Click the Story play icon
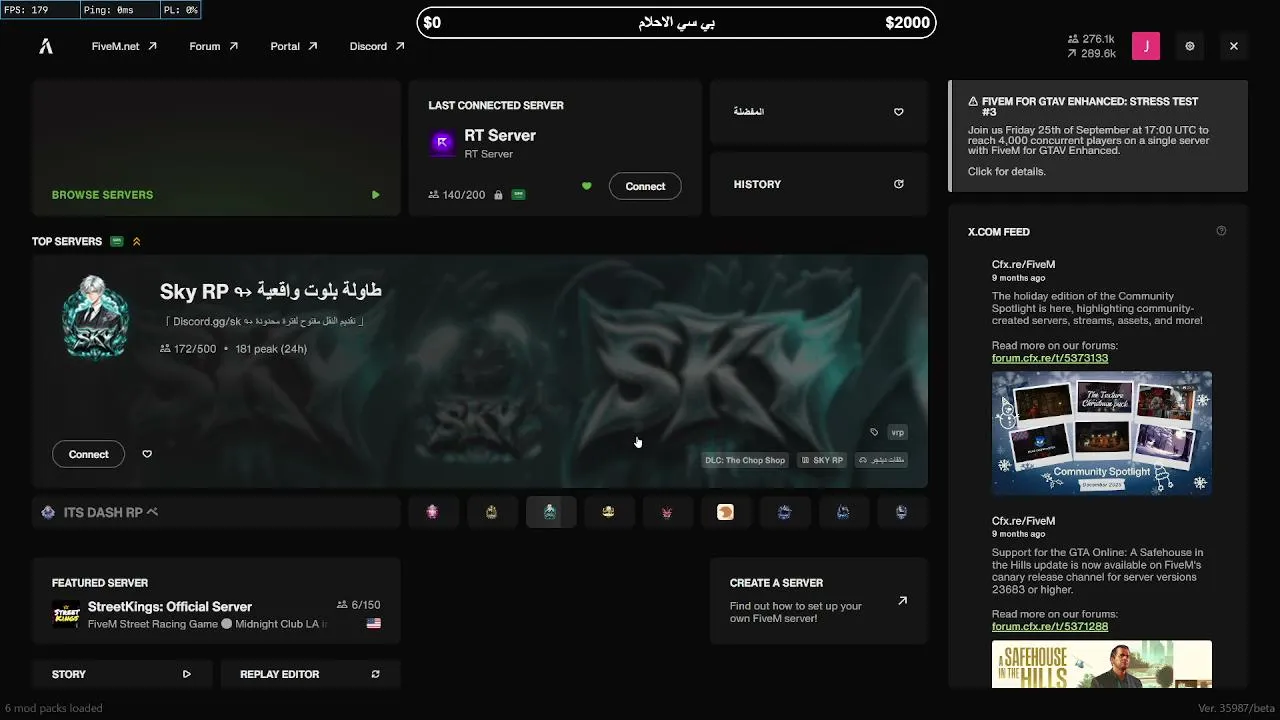Screen dimensions: 1280x720 point(186,674)
